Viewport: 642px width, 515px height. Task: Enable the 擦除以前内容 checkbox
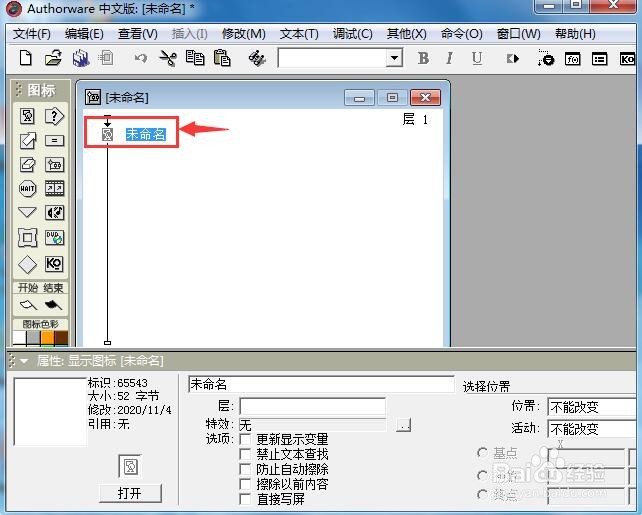point(245,484)
